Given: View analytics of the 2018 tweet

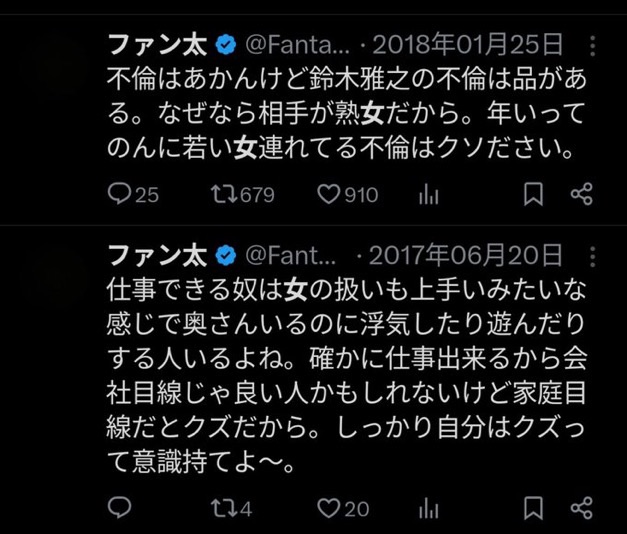Looking at the screenshot, I should 431,194.
